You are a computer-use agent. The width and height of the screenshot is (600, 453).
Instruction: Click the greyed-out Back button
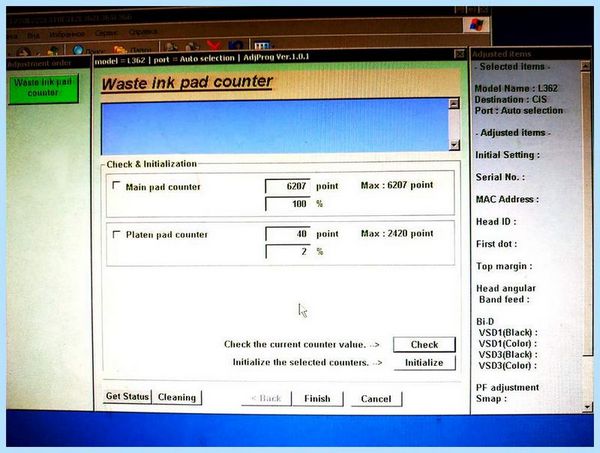(x=266, y=398)
